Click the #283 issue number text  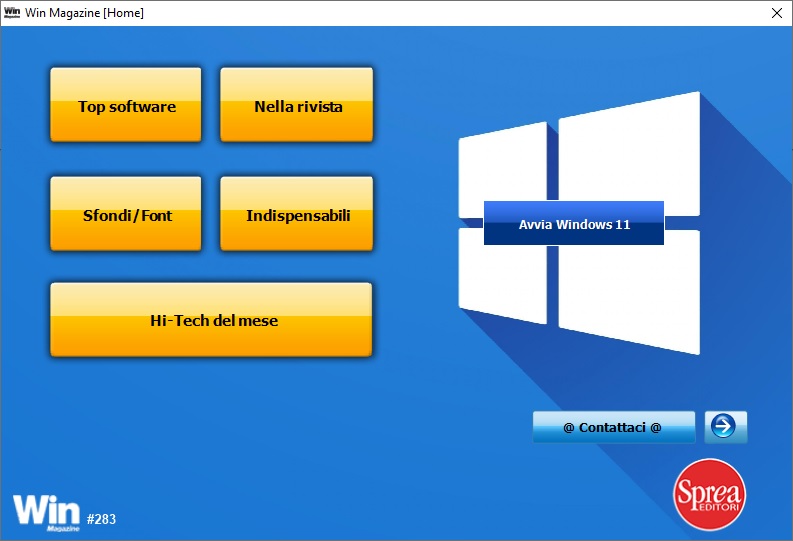coord(101,519)
